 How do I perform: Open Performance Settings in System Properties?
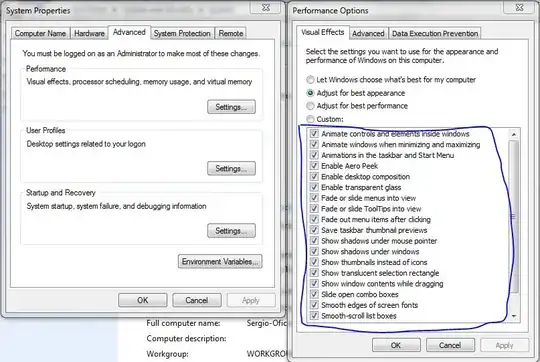[x=231, y=107]
